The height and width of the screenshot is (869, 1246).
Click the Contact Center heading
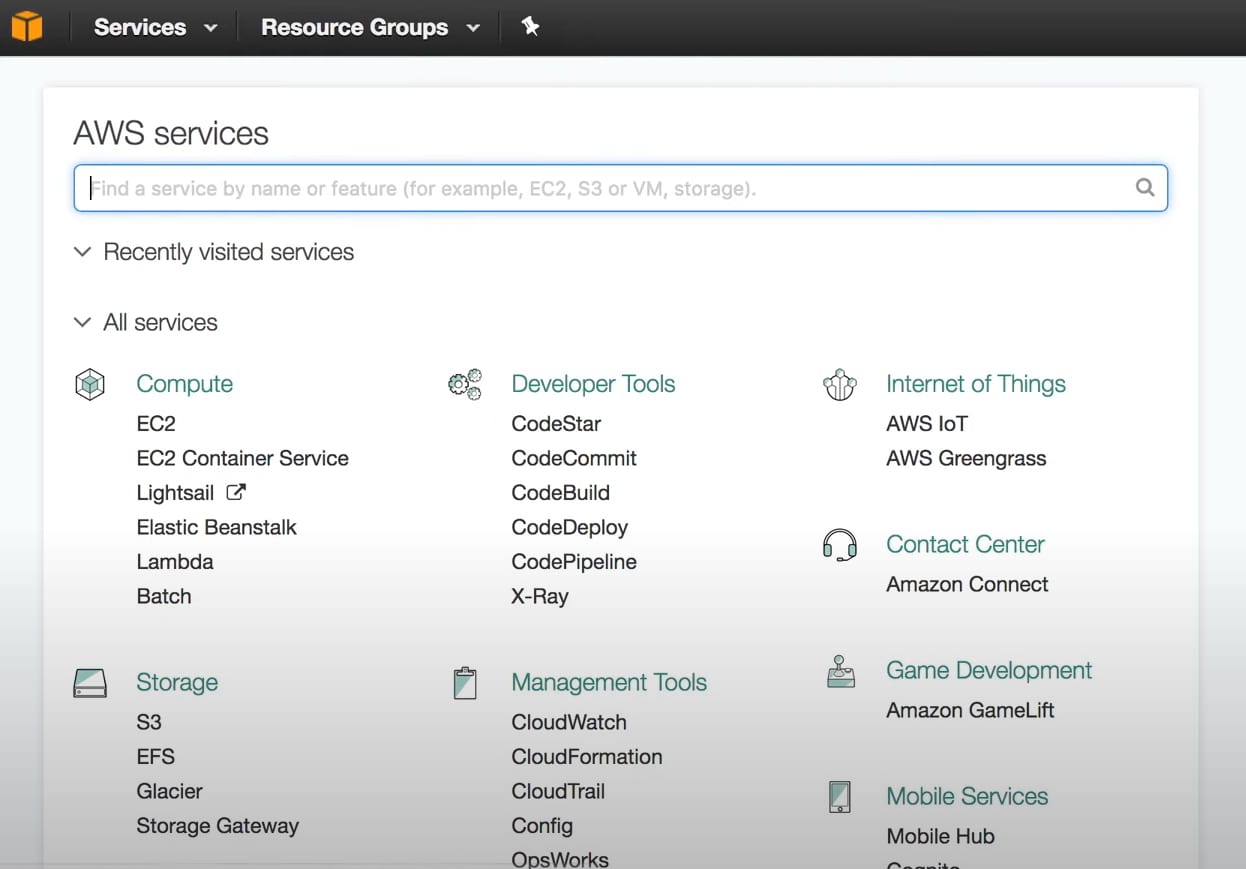point(965,544)
